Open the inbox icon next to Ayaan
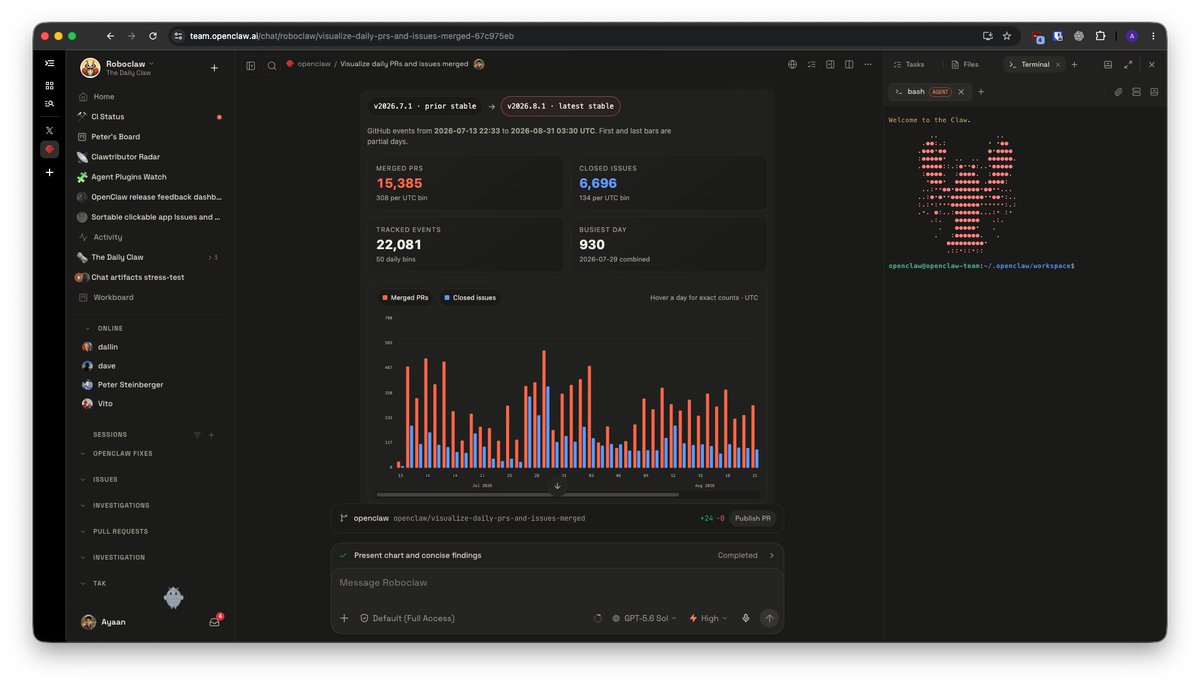The height and width of the screenshot is (686, 1200). tap(214, 622)
